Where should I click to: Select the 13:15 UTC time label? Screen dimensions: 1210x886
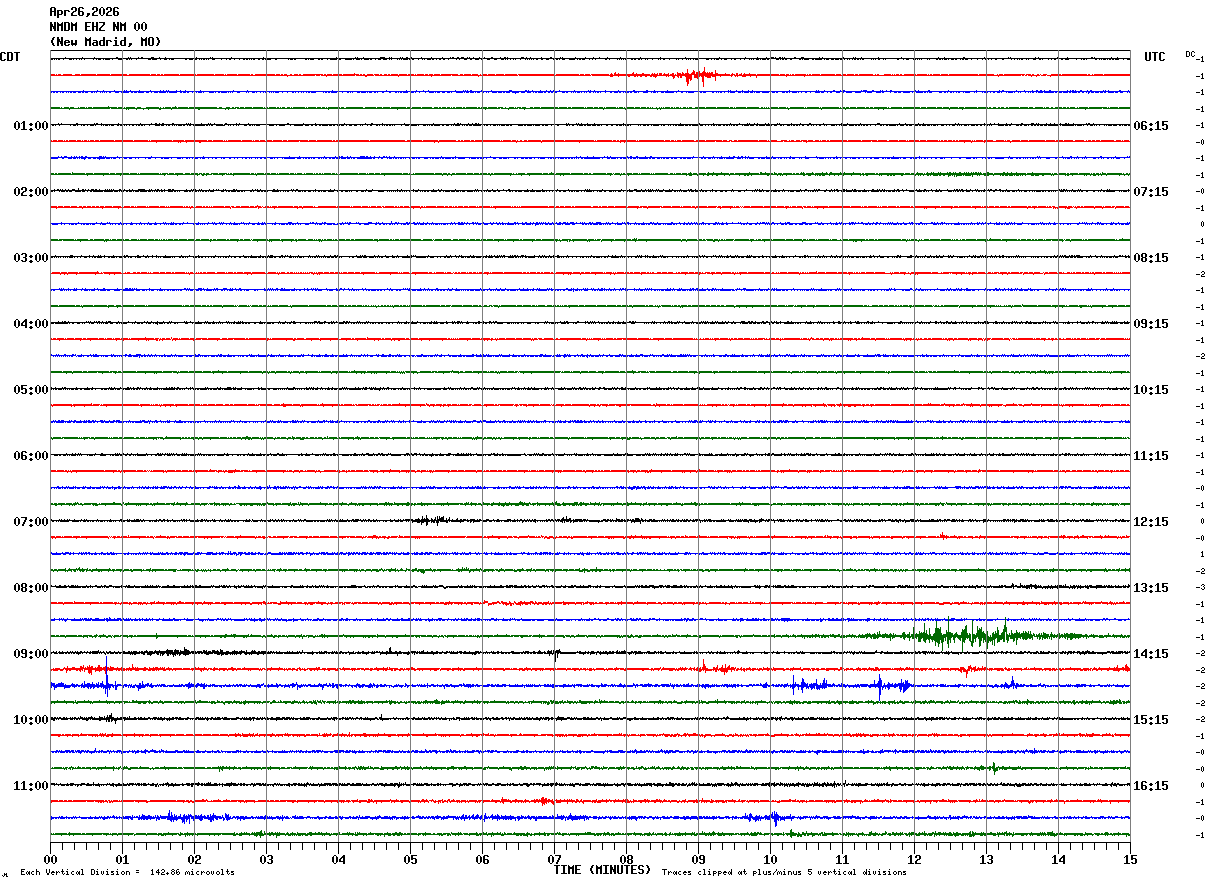(x=1150, y=588)
